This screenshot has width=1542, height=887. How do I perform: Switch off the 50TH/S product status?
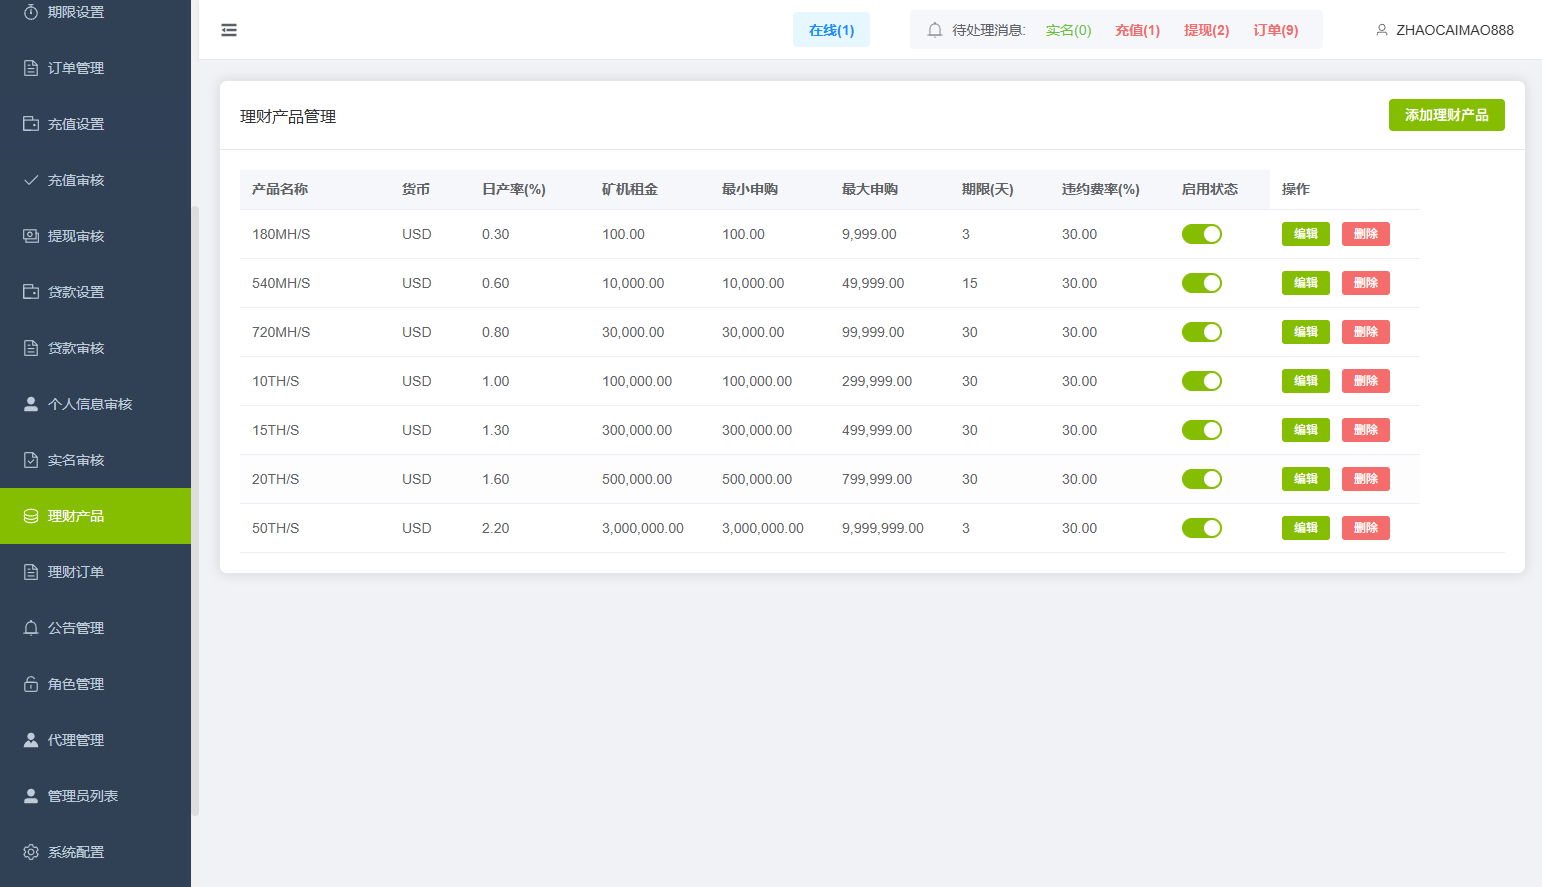(x=1201, y=528)
